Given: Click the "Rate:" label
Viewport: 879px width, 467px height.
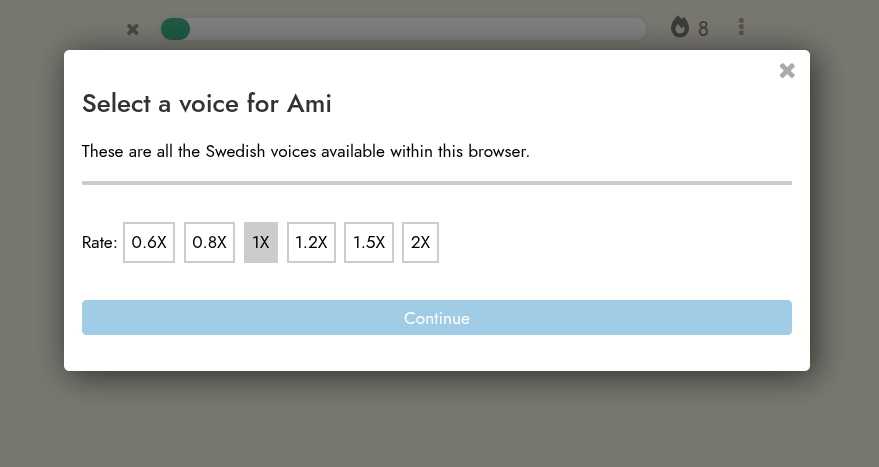Looking at the screenshot, I should point(99,243).
